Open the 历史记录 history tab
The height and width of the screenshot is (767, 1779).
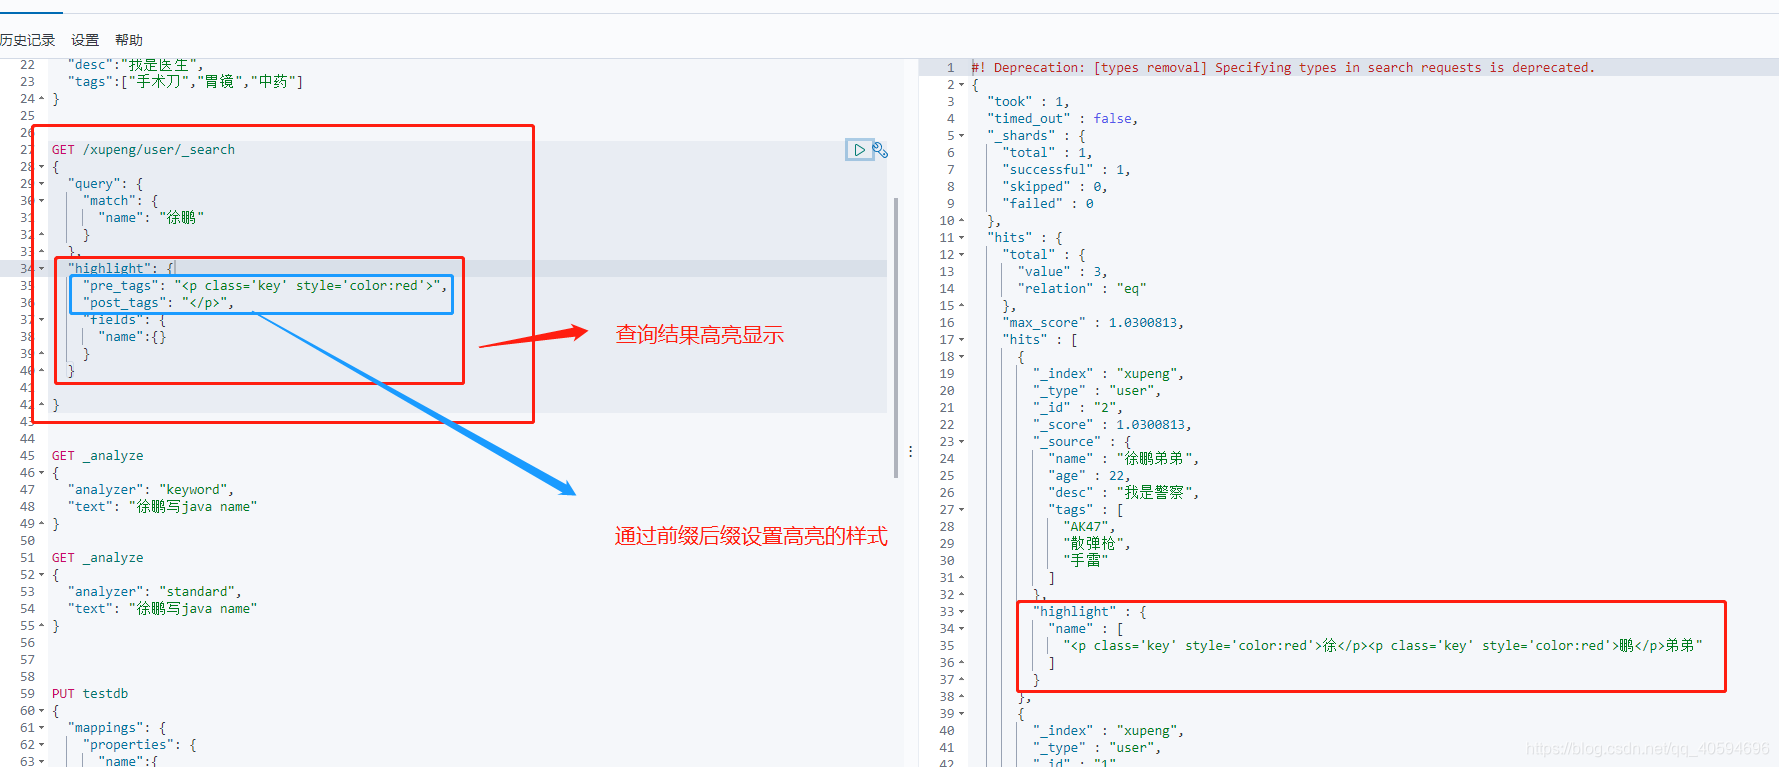pyautogui.click(x=27, y=40)
